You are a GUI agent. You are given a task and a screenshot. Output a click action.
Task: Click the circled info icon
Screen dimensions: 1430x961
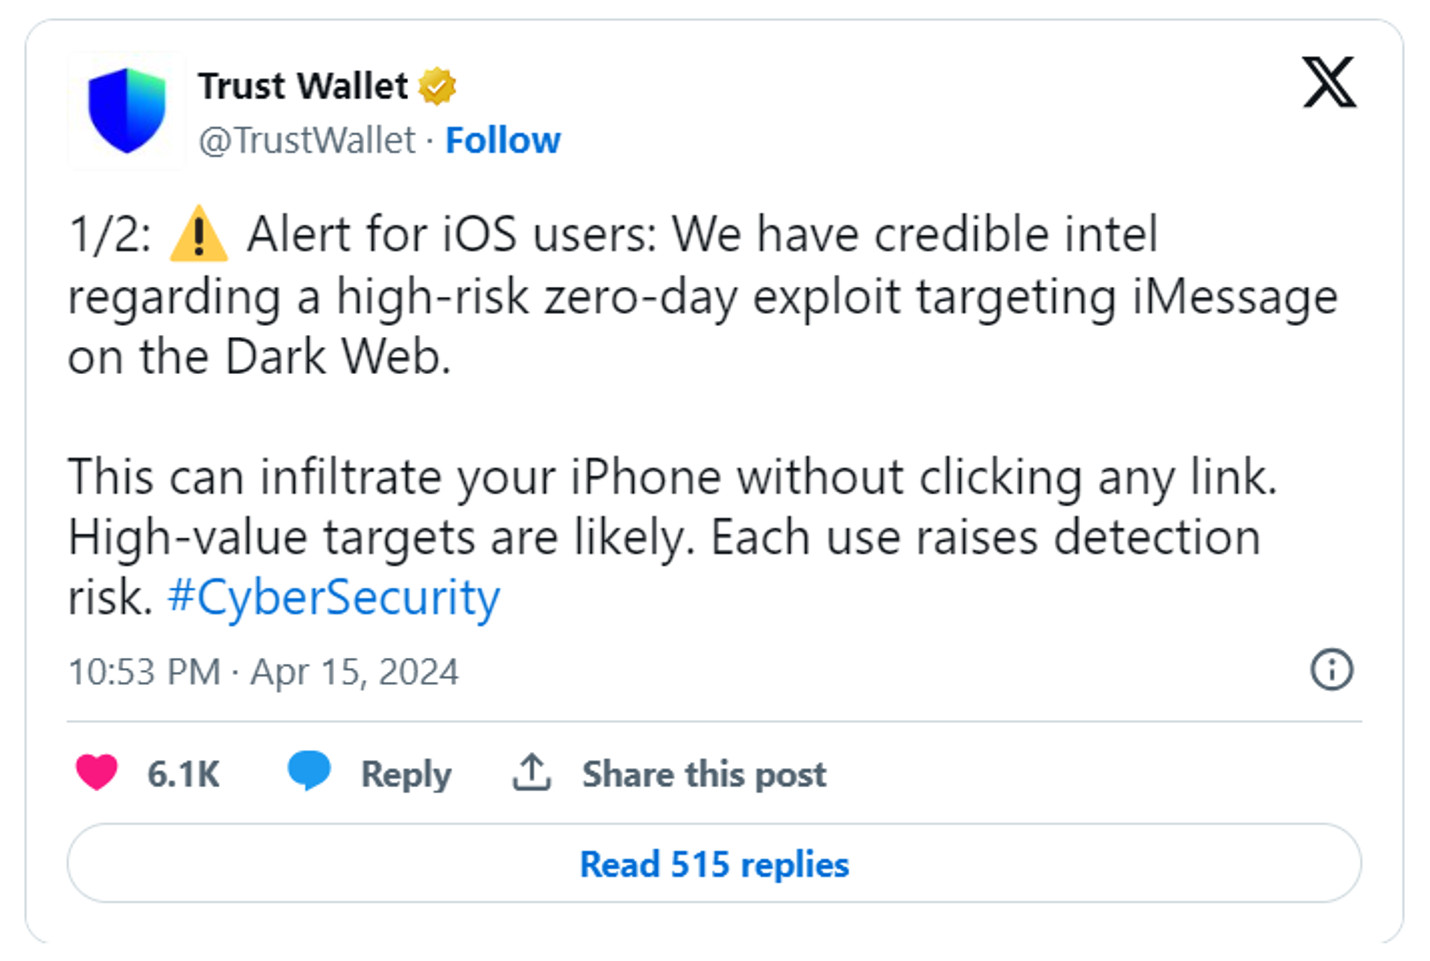pyautogui.click(x=1331, y=669)
